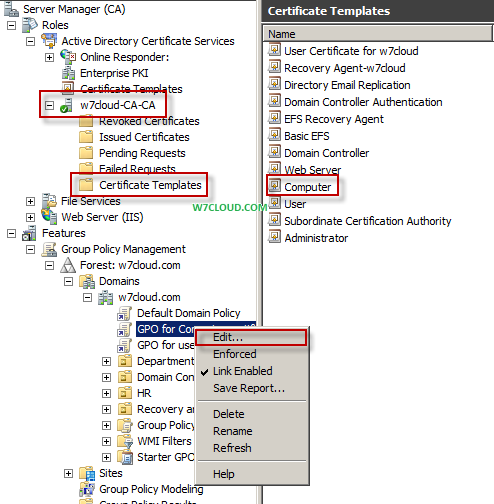Click the Default Domain Policy GPO icon
The width and height of the screenshot is (494, 504).
point(125,313)
